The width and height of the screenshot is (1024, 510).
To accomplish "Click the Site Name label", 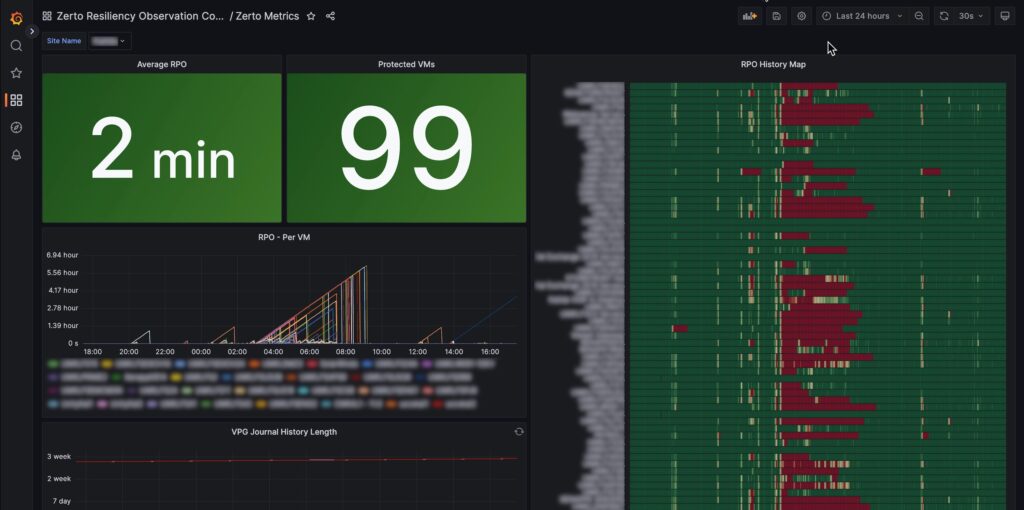I will [64, 41].
